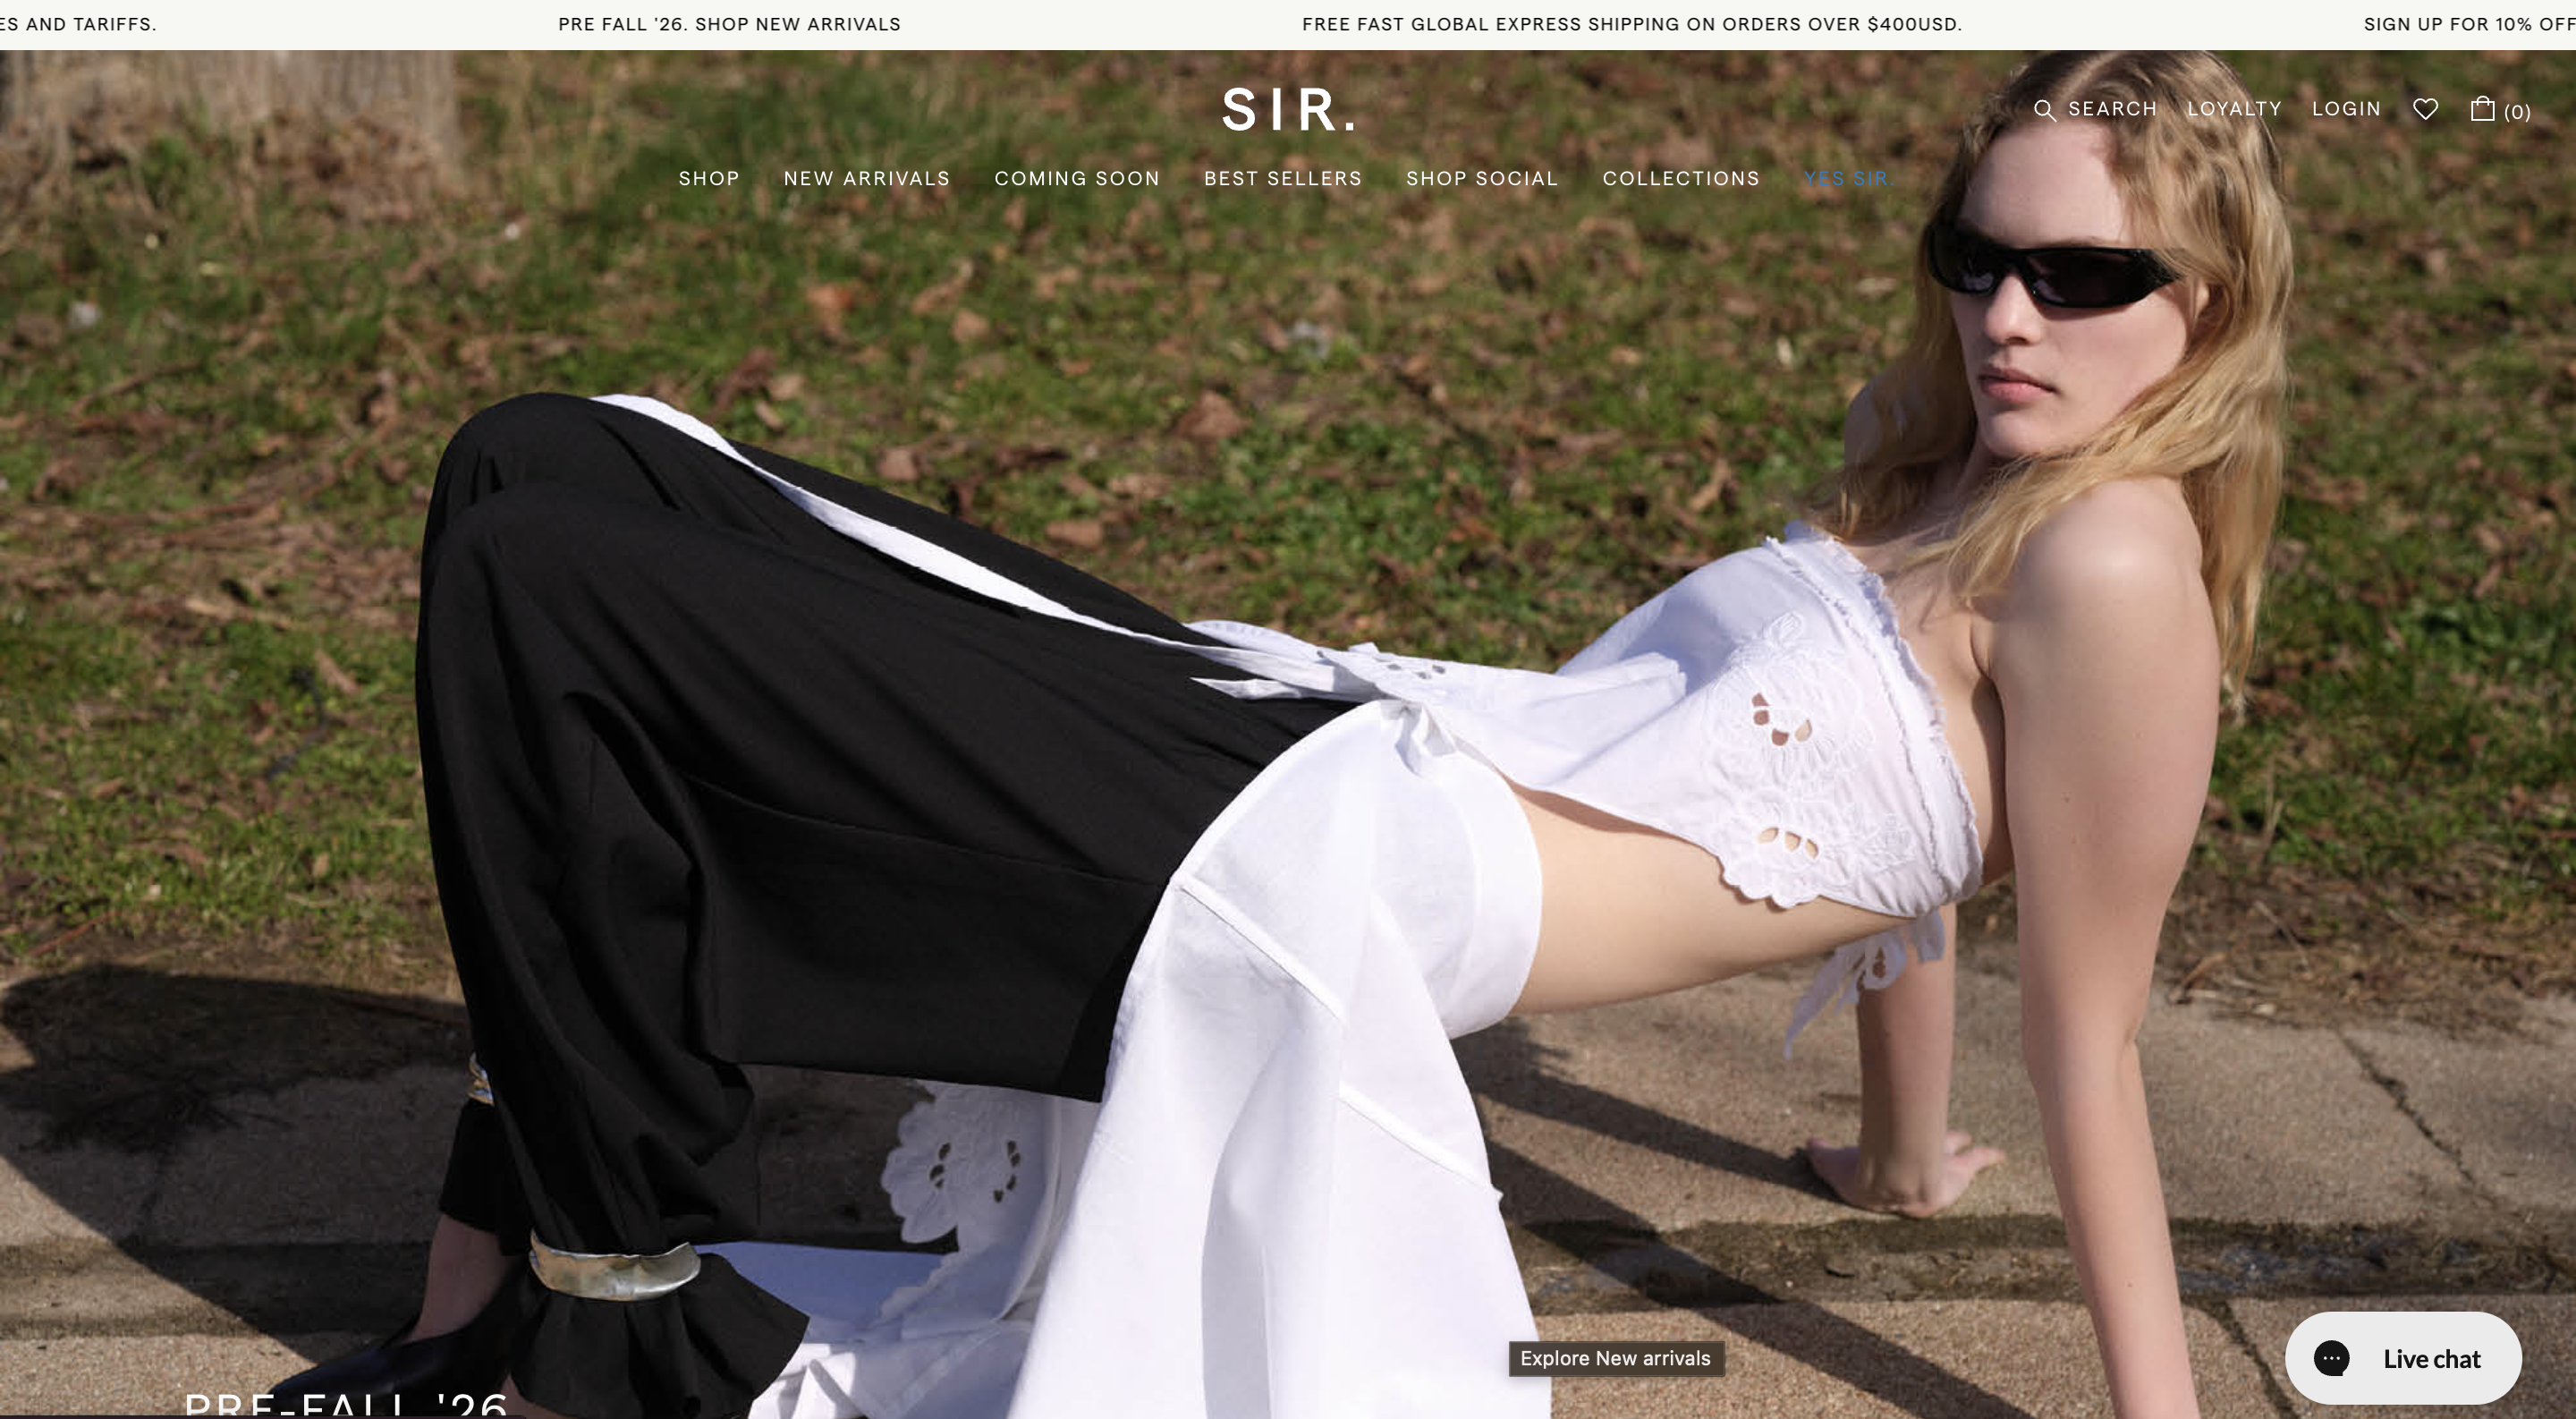This screenshot has height=1419, width=2576.
Task: Start a Live chat
Action: coord(2402,1358)
